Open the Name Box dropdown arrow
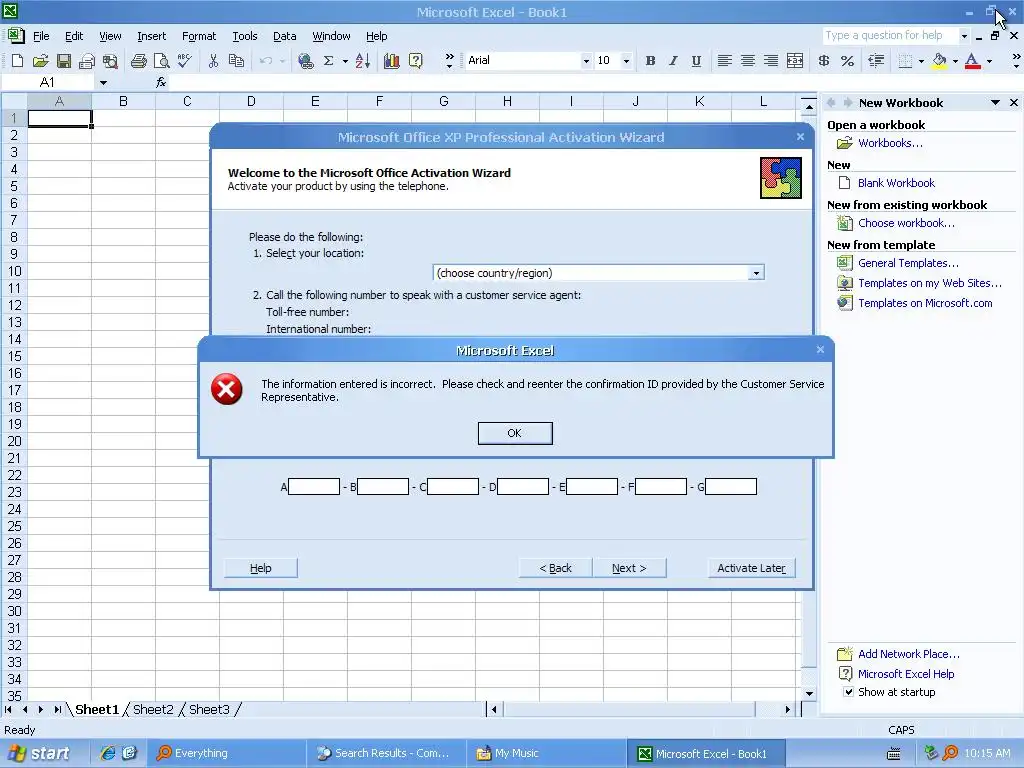The width and height of the screenshot is (1024, 768). [x=103, y=82]
